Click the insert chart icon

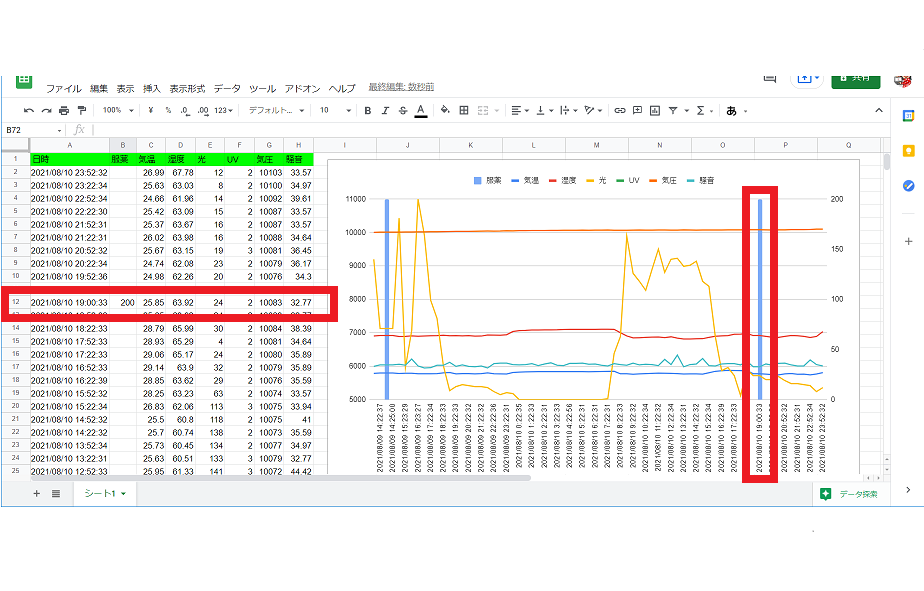tap(654, 110)
